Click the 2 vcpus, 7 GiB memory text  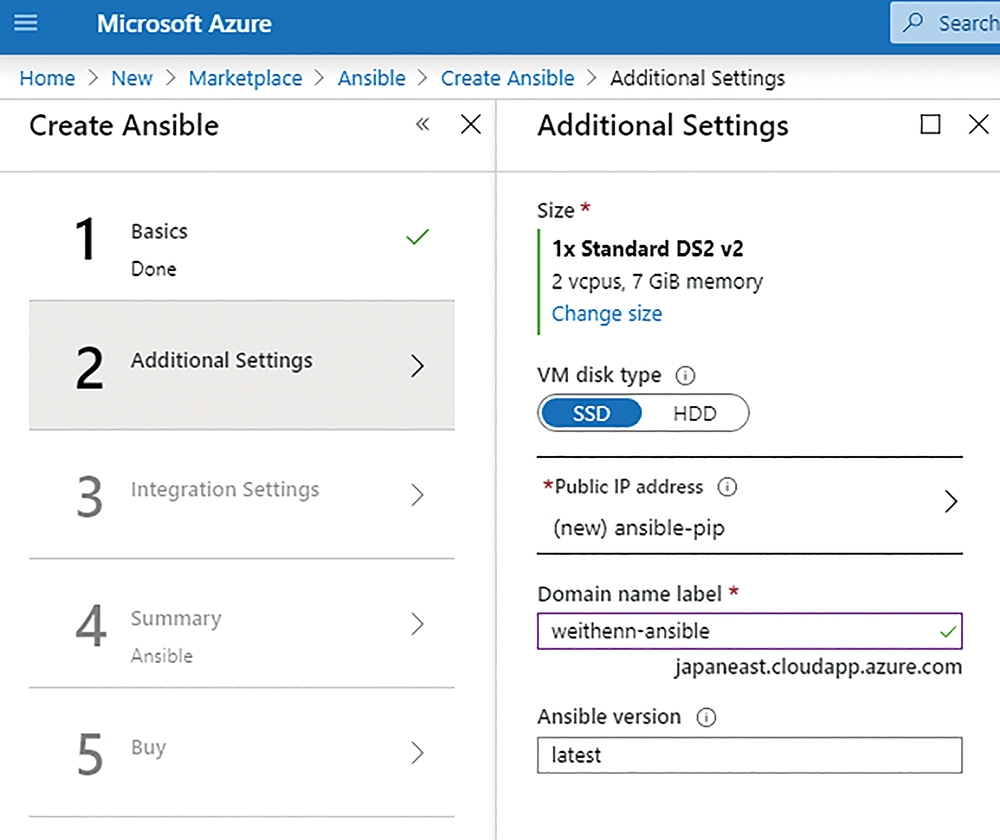(x=657, y=281)
